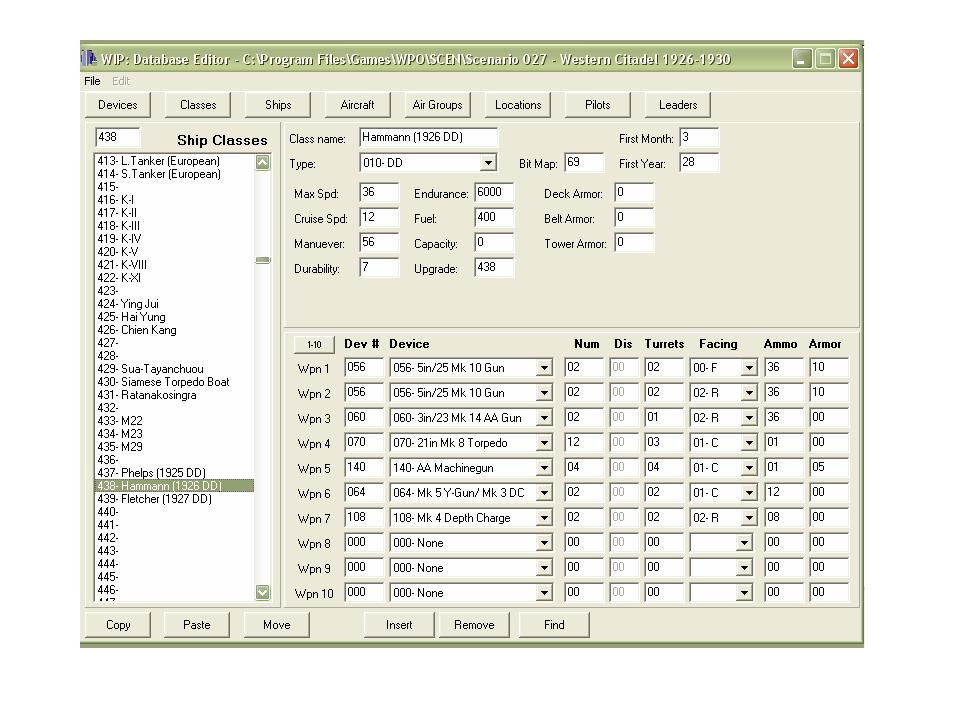Click the Durability field
Image resolution: width=960 pixels, height=720 pixels.
[x=378, y=268]
